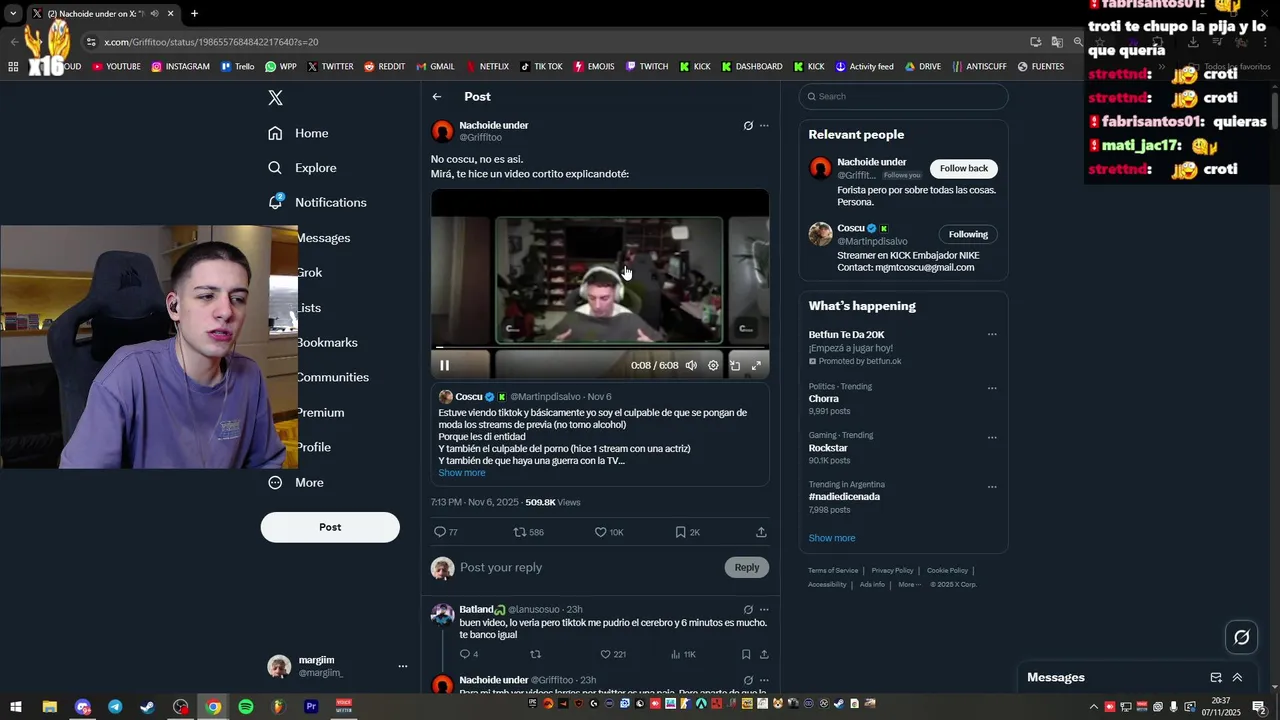
Task: Open the tab search dropdown
Action: [13, 14]
